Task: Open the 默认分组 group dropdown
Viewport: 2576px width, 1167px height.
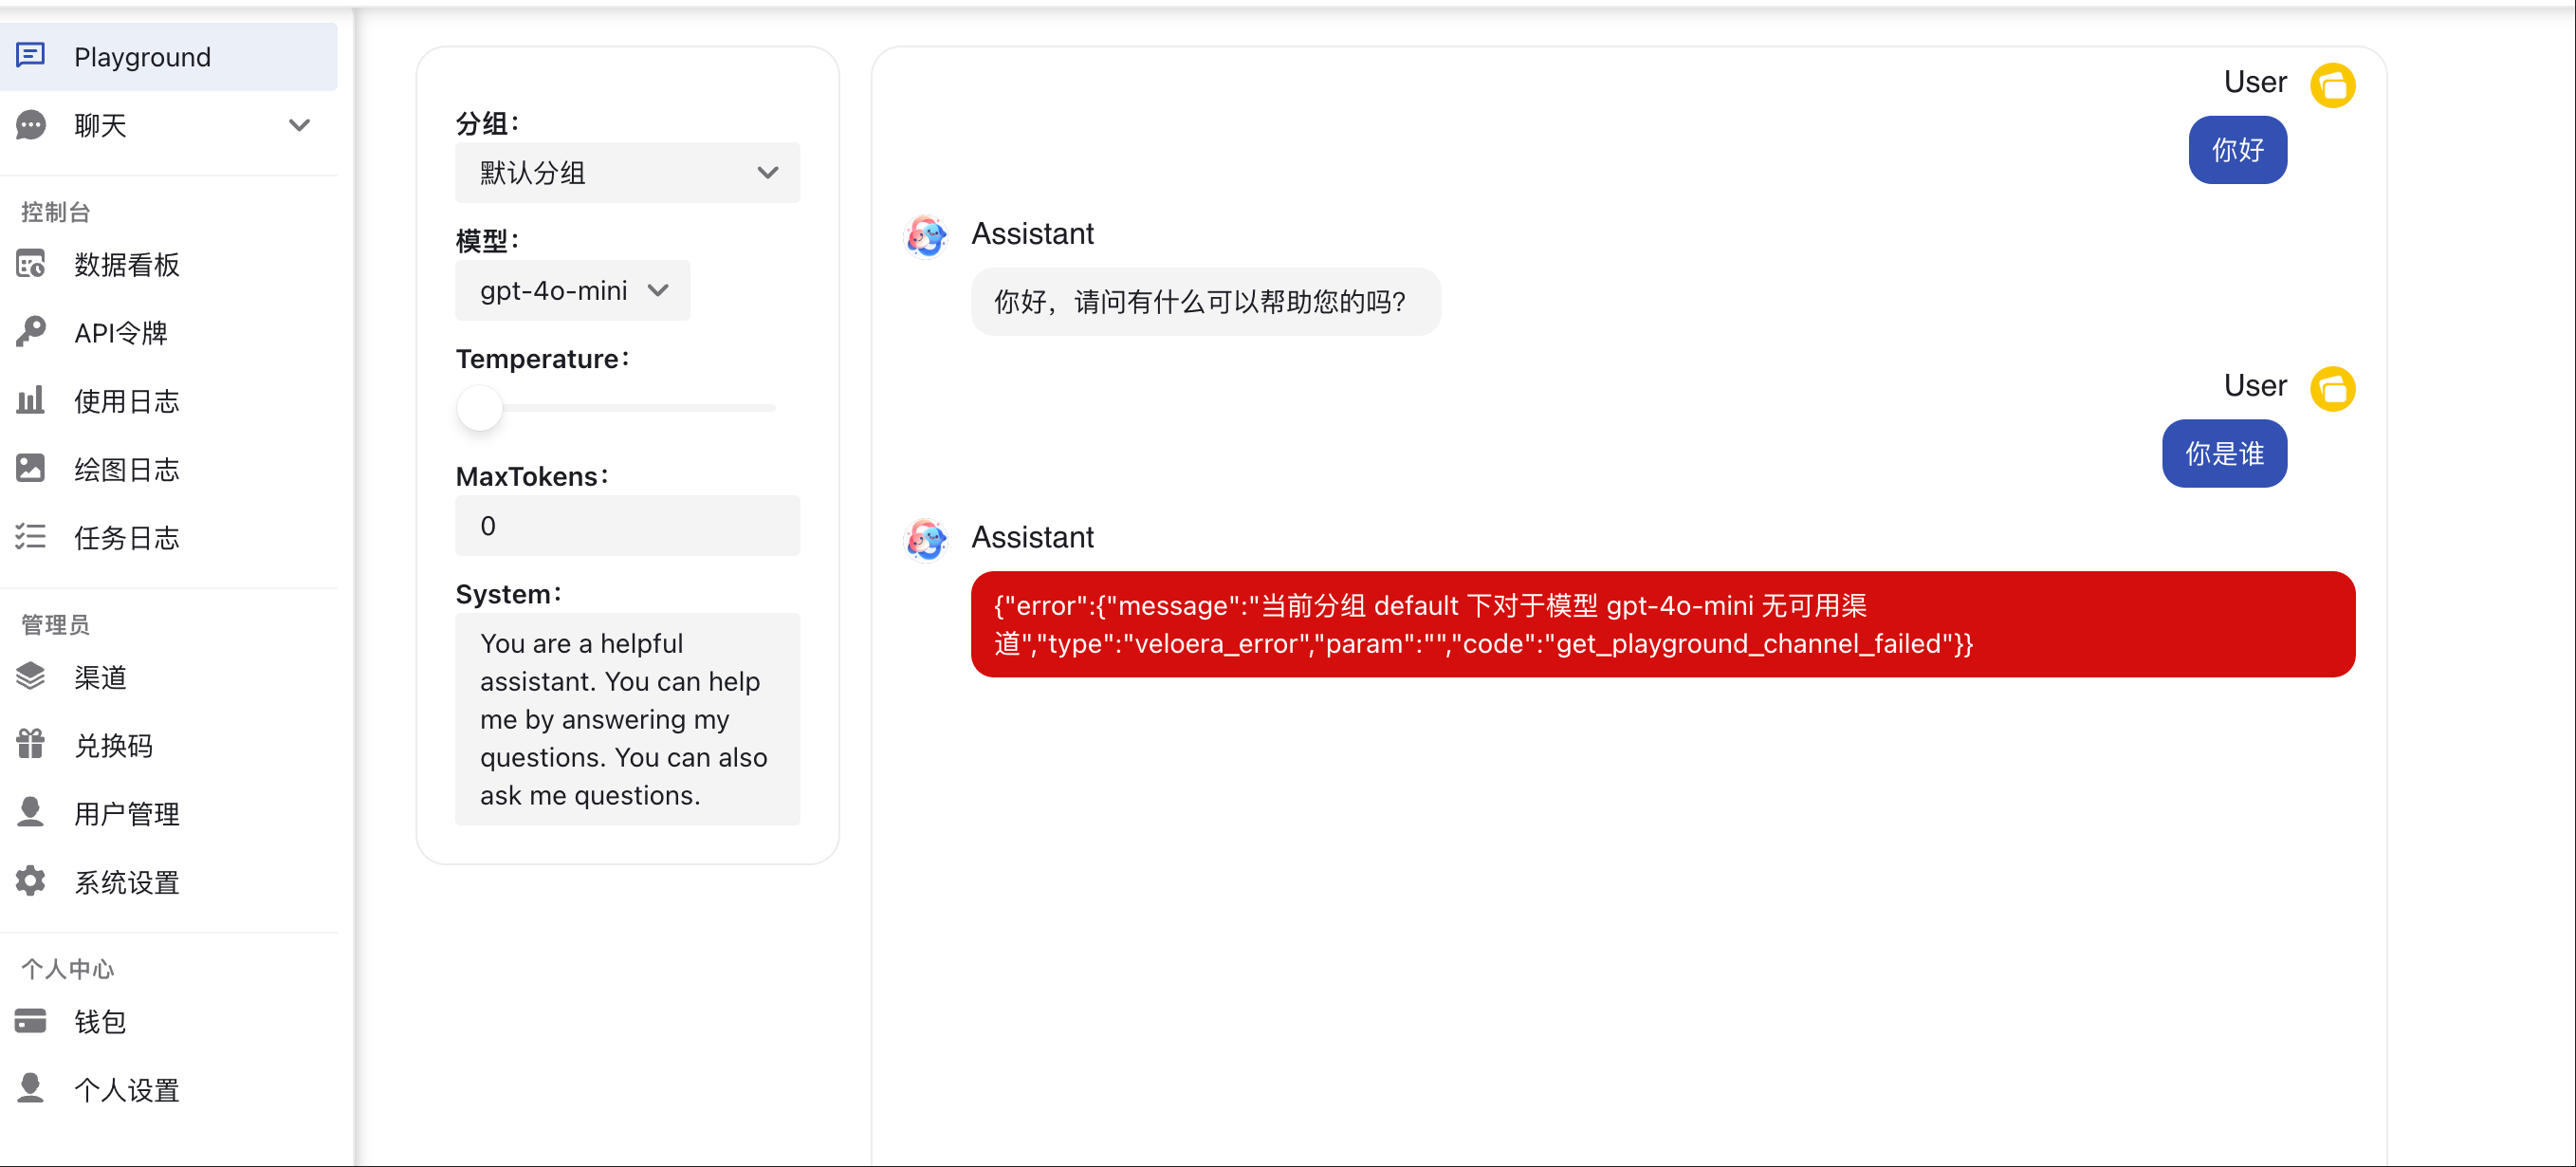Action: [x=627, y=173]
